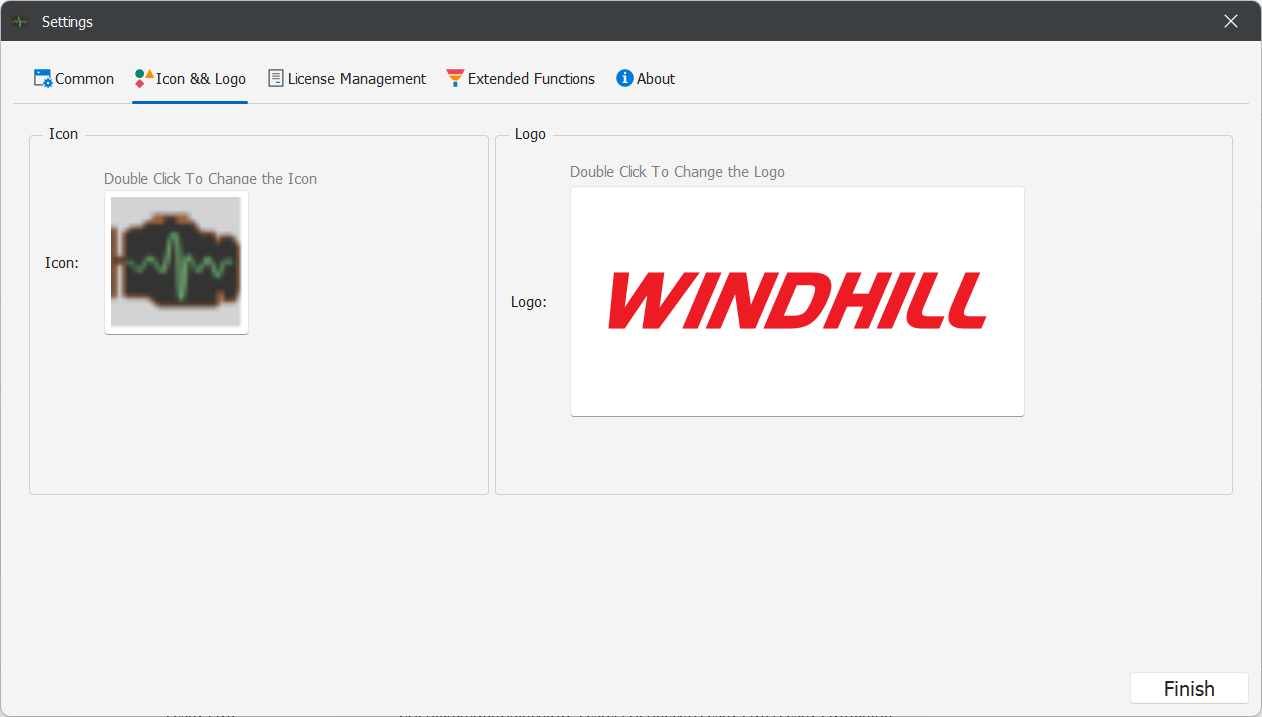The image size is (1262, 717).
Task: Click the blue info icon beside About
Action: tap(625, 78)
